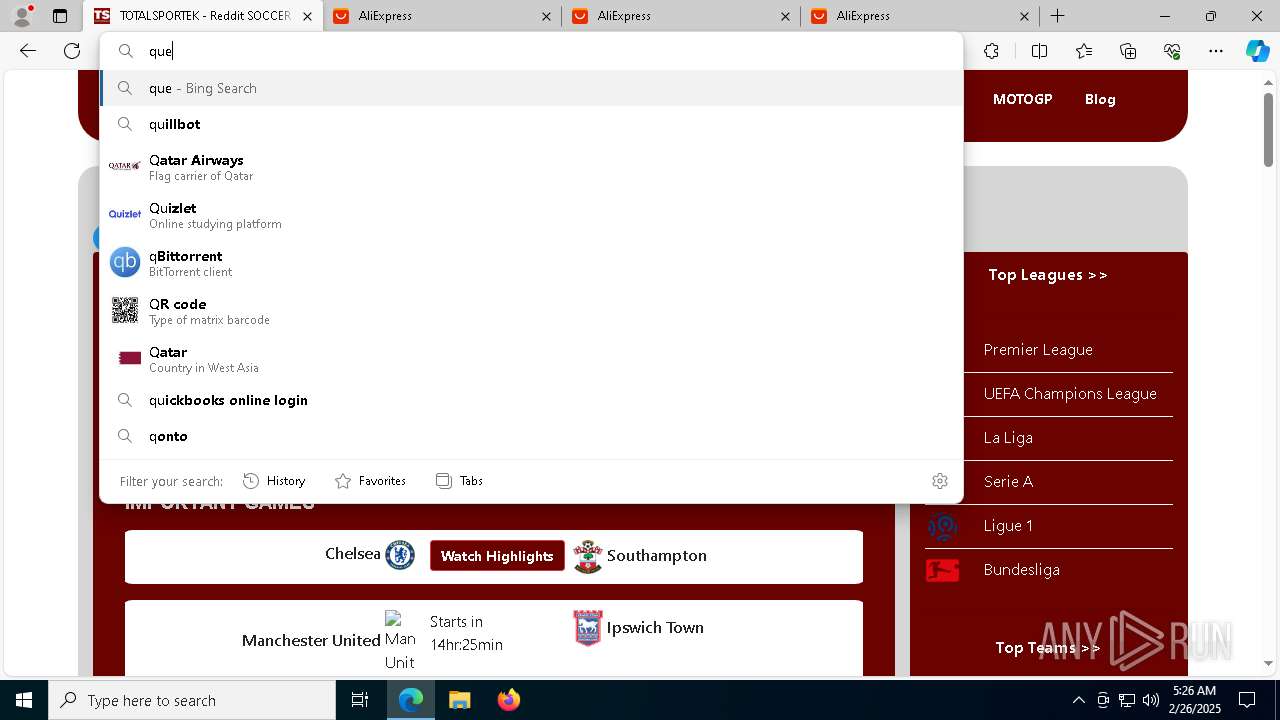This screenshot has height=720, width=1280.
Task: Open the tab actions menu icon
Action: click(x=60, y=16)
